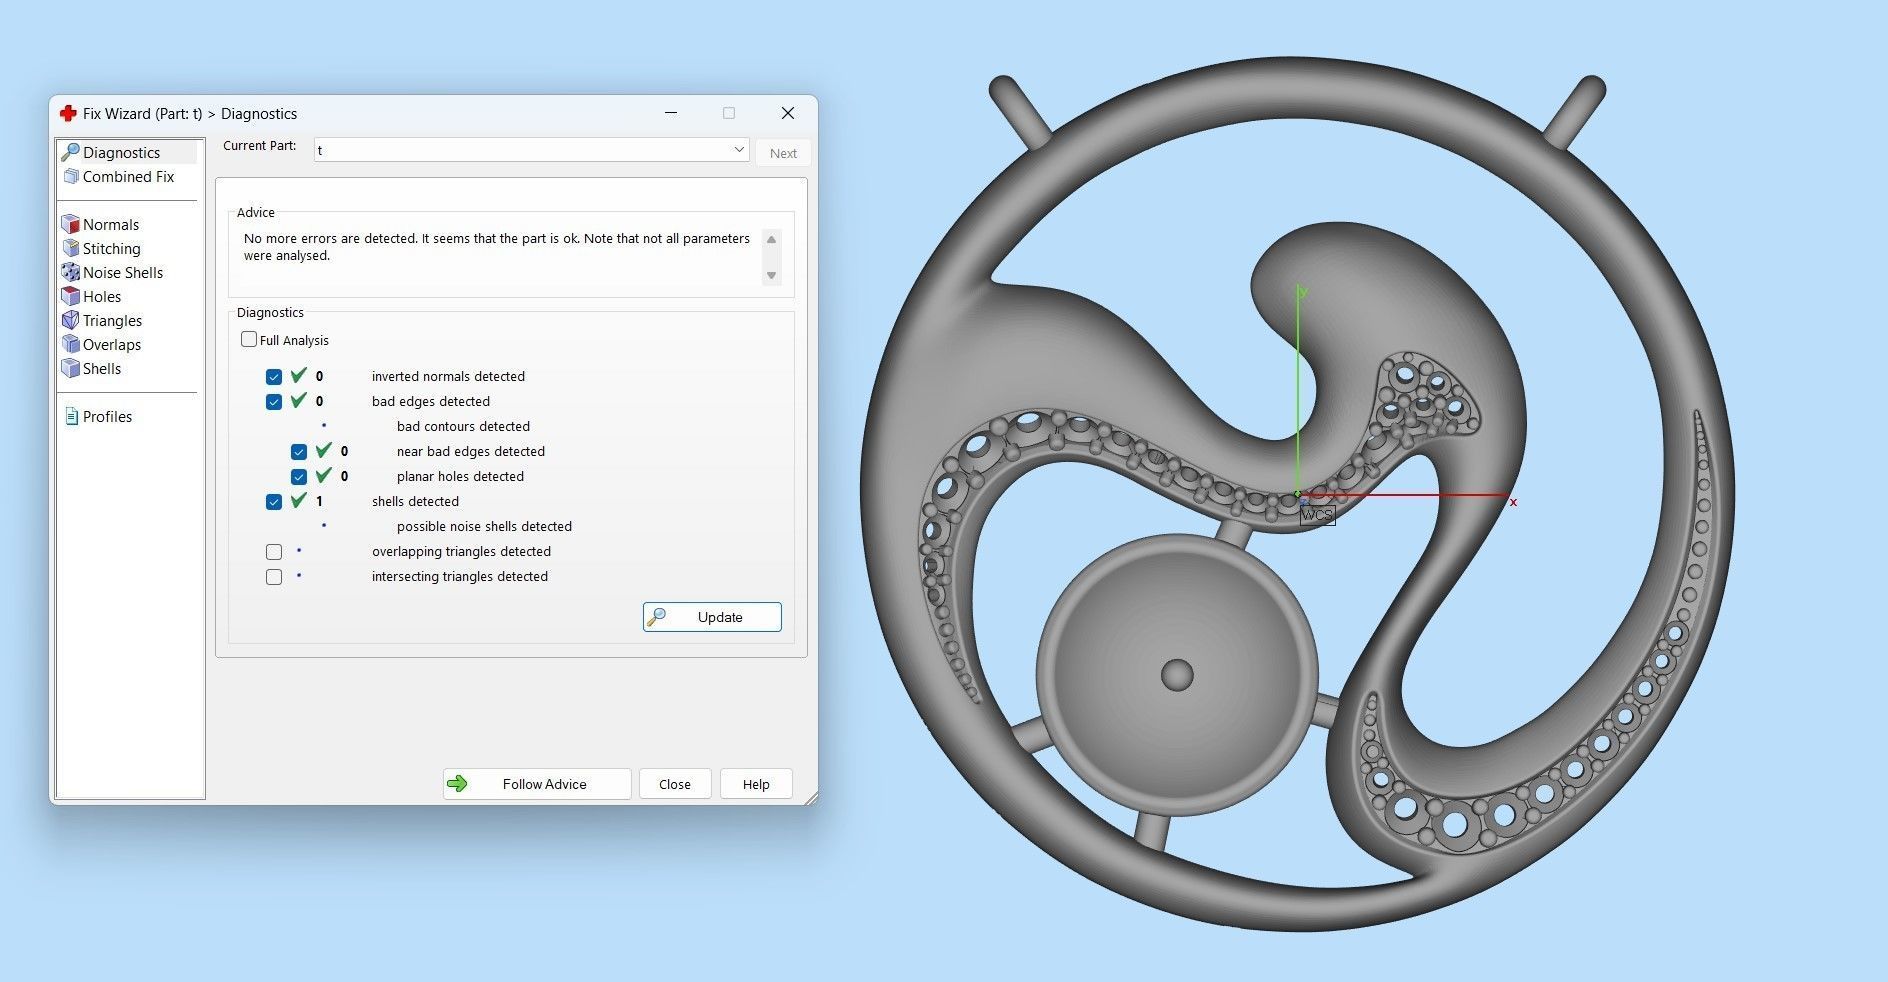This screenshot has width=1888, height=982.
Task: Toggle planar holes detected checkbox
Action: pos(299,477)
